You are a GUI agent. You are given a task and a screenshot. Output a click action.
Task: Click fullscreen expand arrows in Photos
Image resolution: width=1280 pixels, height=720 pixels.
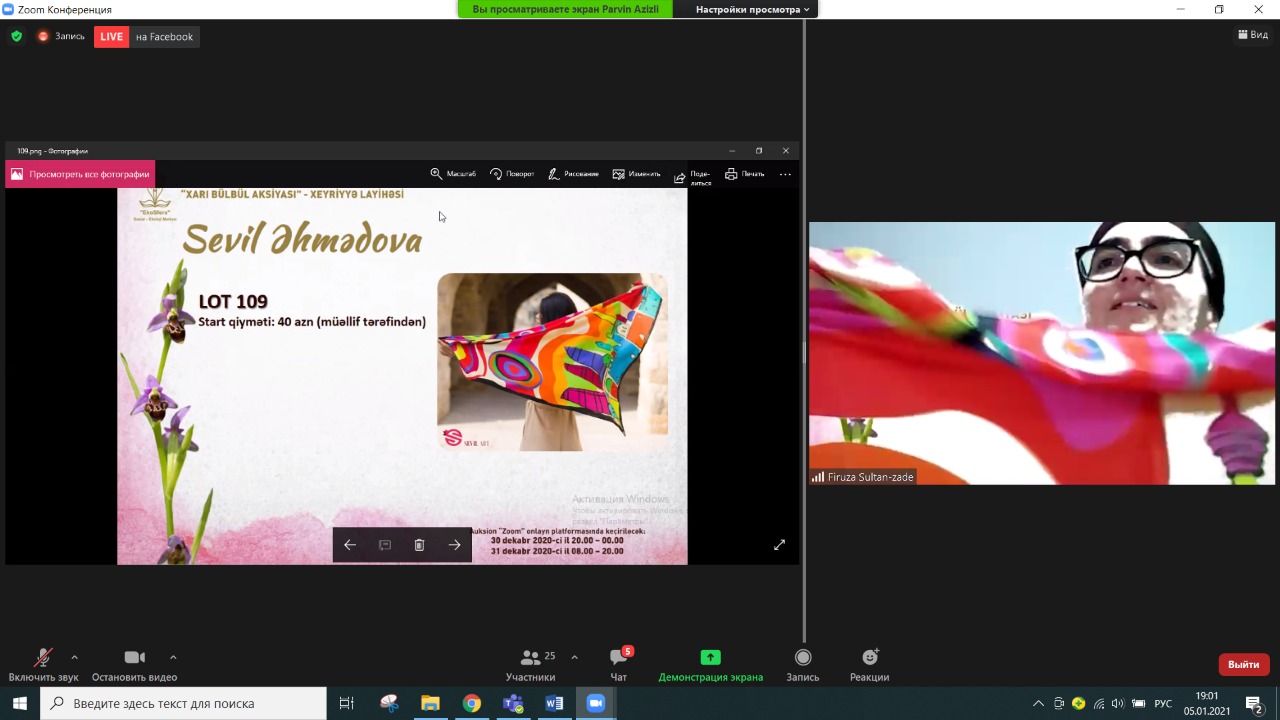(779, 545)
